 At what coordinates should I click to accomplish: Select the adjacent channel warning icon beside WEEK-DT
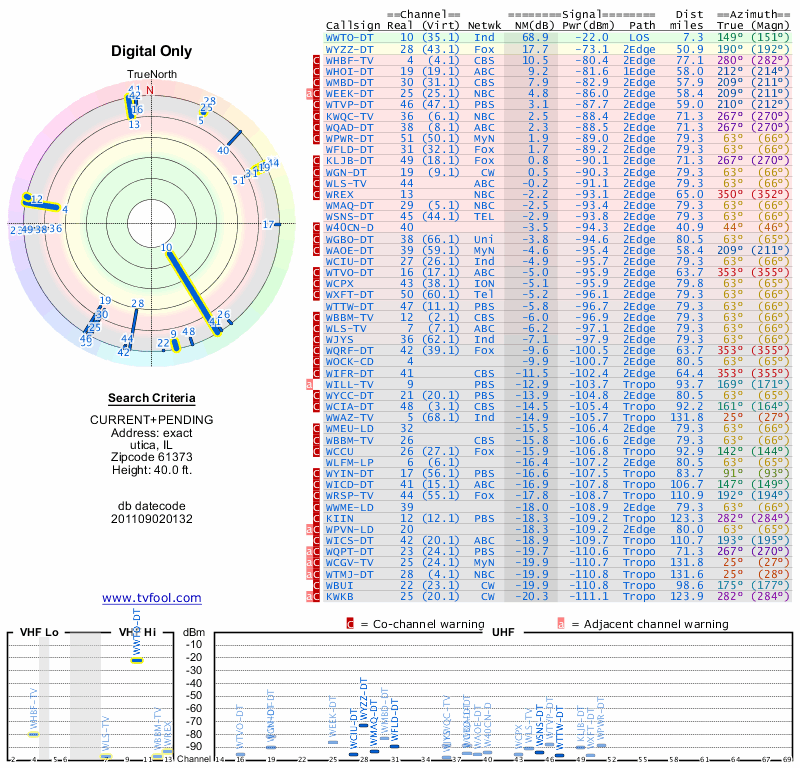pyautogui.click(x=309, y=93)
